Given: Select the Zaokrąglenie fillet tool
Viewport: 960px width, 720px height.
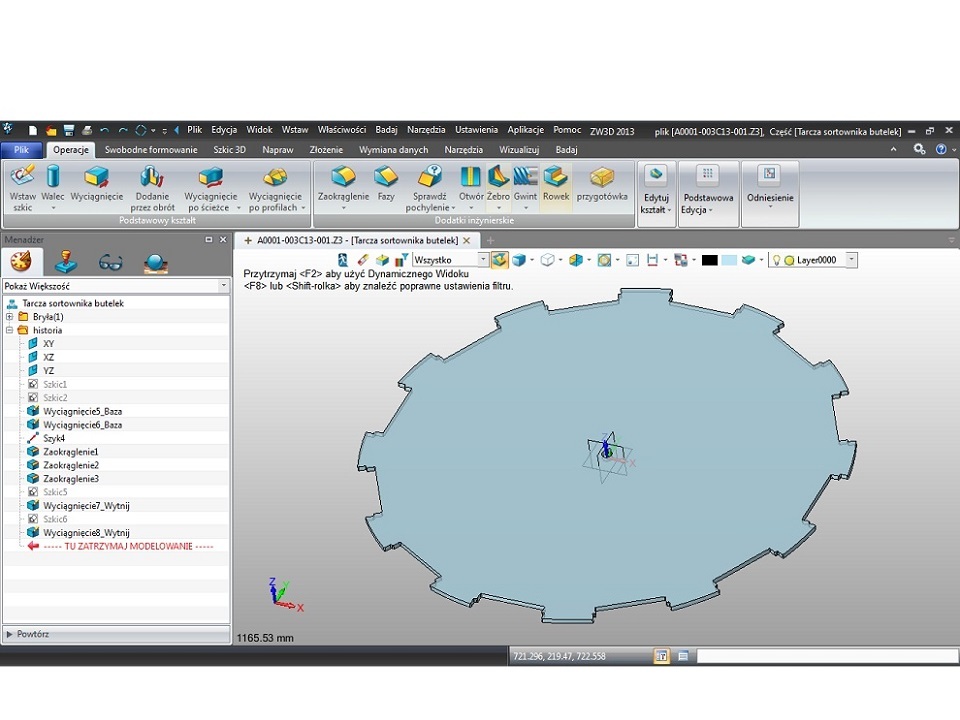Looking at the screenshot, I should [343, 184].
